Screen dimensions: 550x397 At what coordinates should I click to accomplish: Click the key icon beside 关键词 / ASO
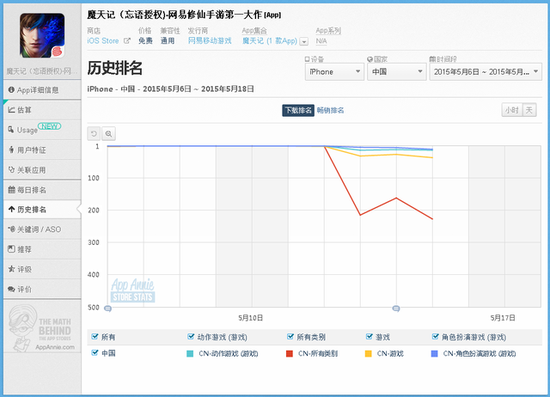click(x=11, y=229)
